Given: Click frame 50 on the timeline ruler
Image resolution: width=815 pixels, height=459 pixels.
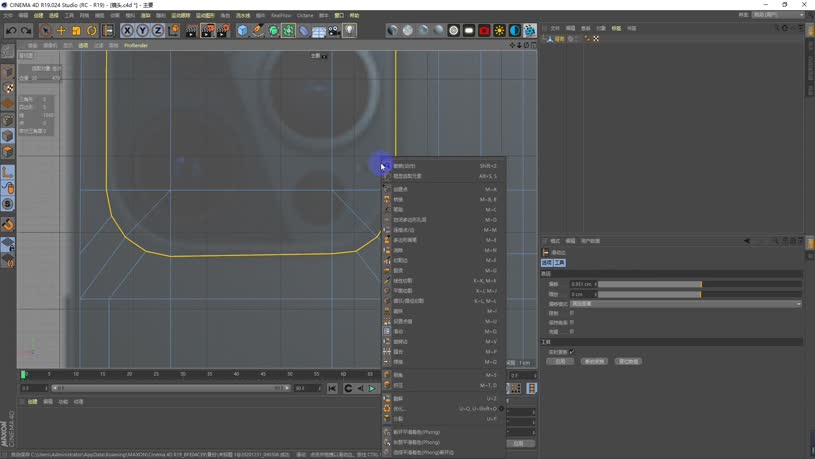Looking at the screenshot, I should point(290,374).
